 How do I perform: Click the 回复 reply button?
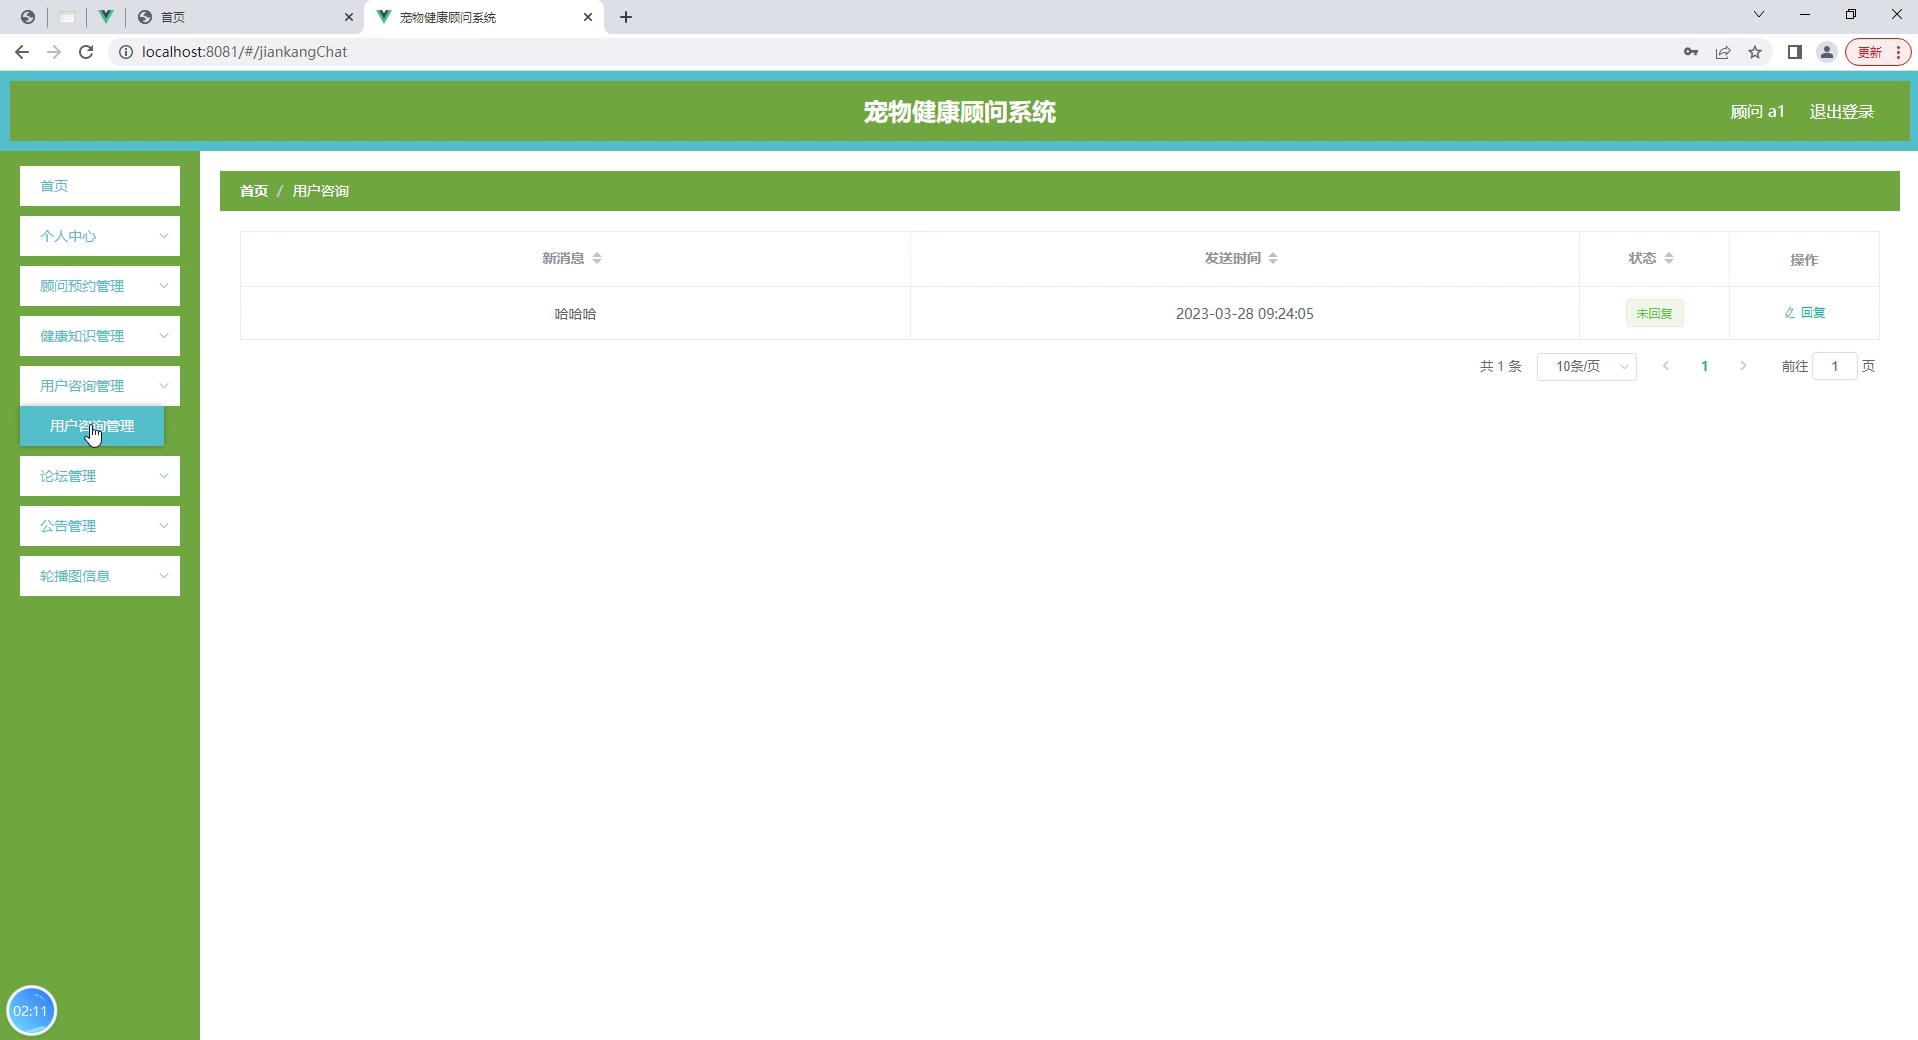point(1804,313)
